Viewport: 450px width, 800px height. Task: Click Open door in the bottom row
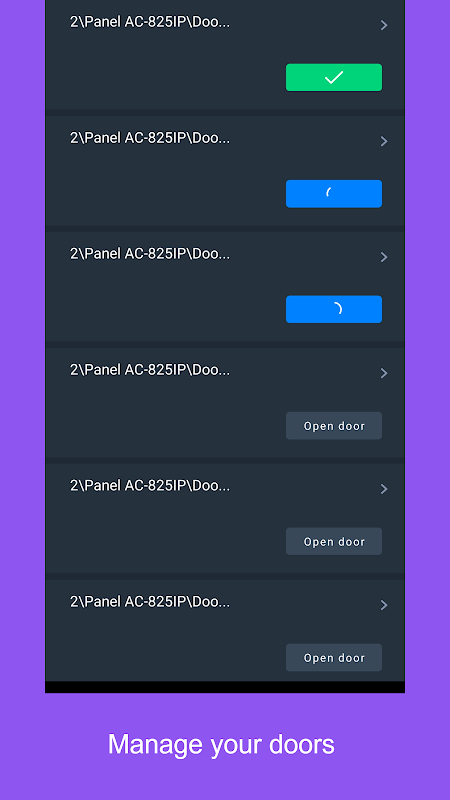[334, 657]
